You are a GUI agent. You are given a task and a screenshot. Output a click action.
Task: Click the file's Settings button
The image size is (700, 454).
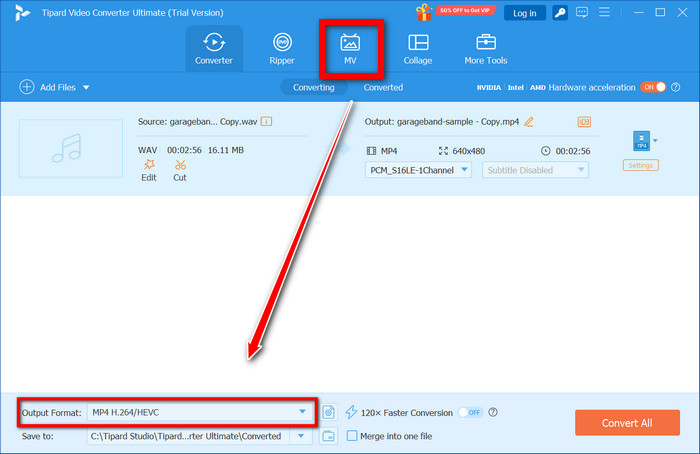(641, 165)
